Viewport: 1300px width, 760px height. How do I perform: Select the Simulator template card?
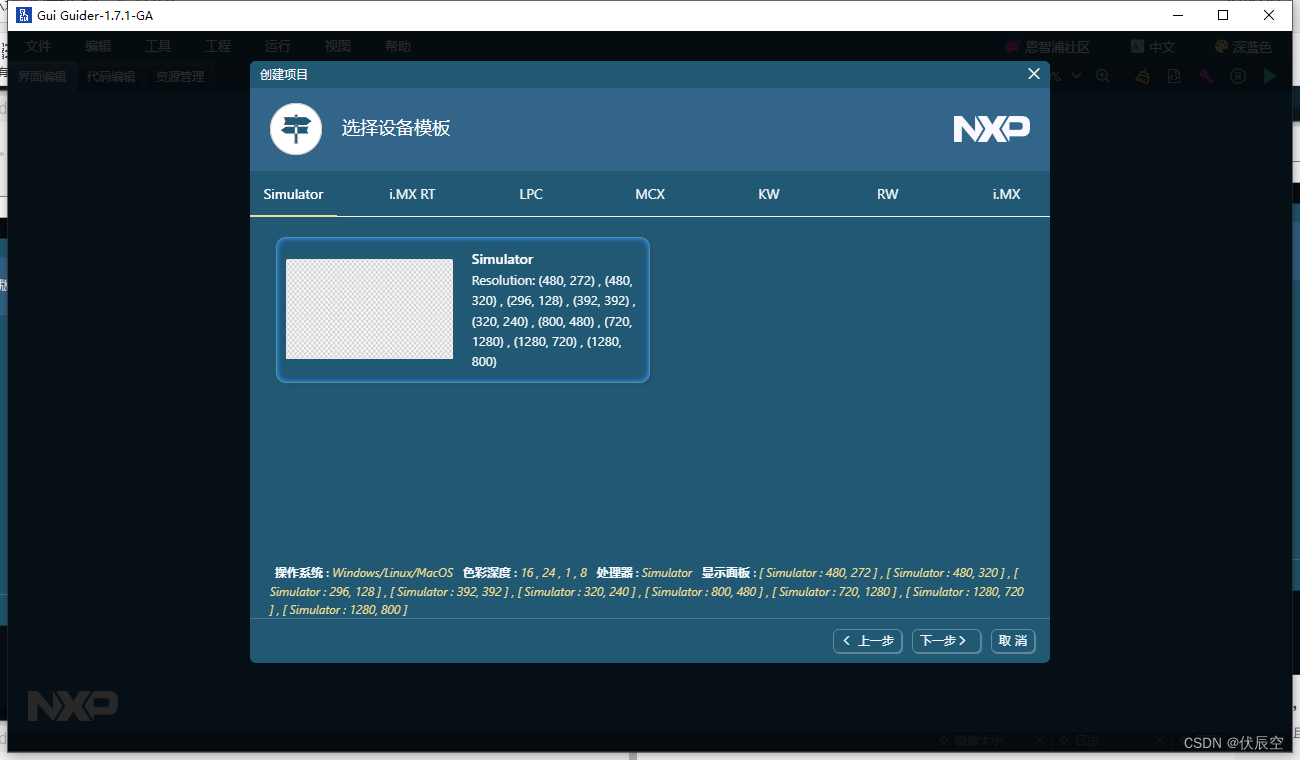463,310
